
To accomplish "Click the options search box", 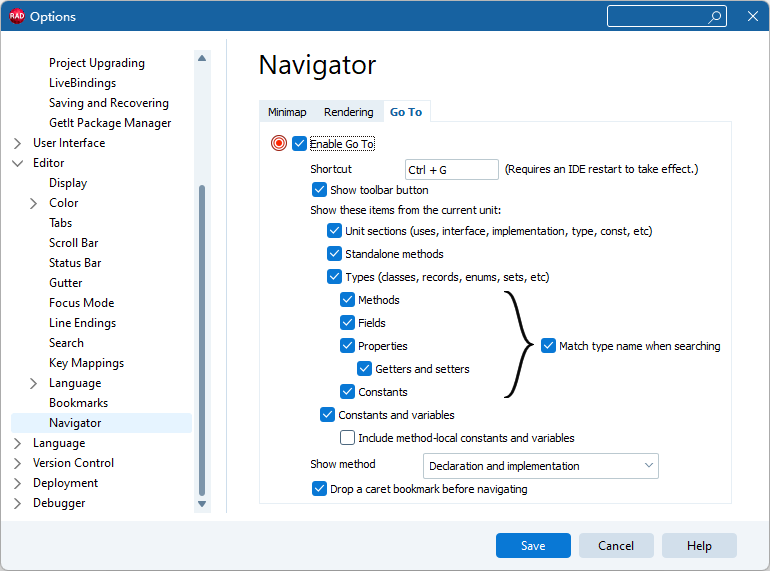I will click(x=667, y=17).
